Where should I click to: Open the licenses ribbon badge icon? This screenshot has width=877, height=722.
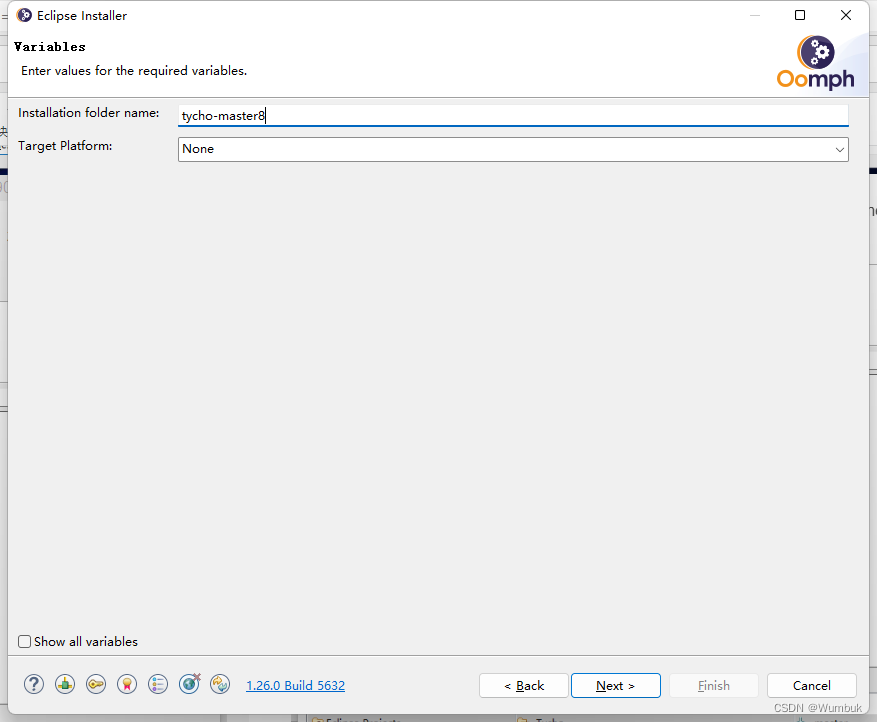[x=127, y=685]
